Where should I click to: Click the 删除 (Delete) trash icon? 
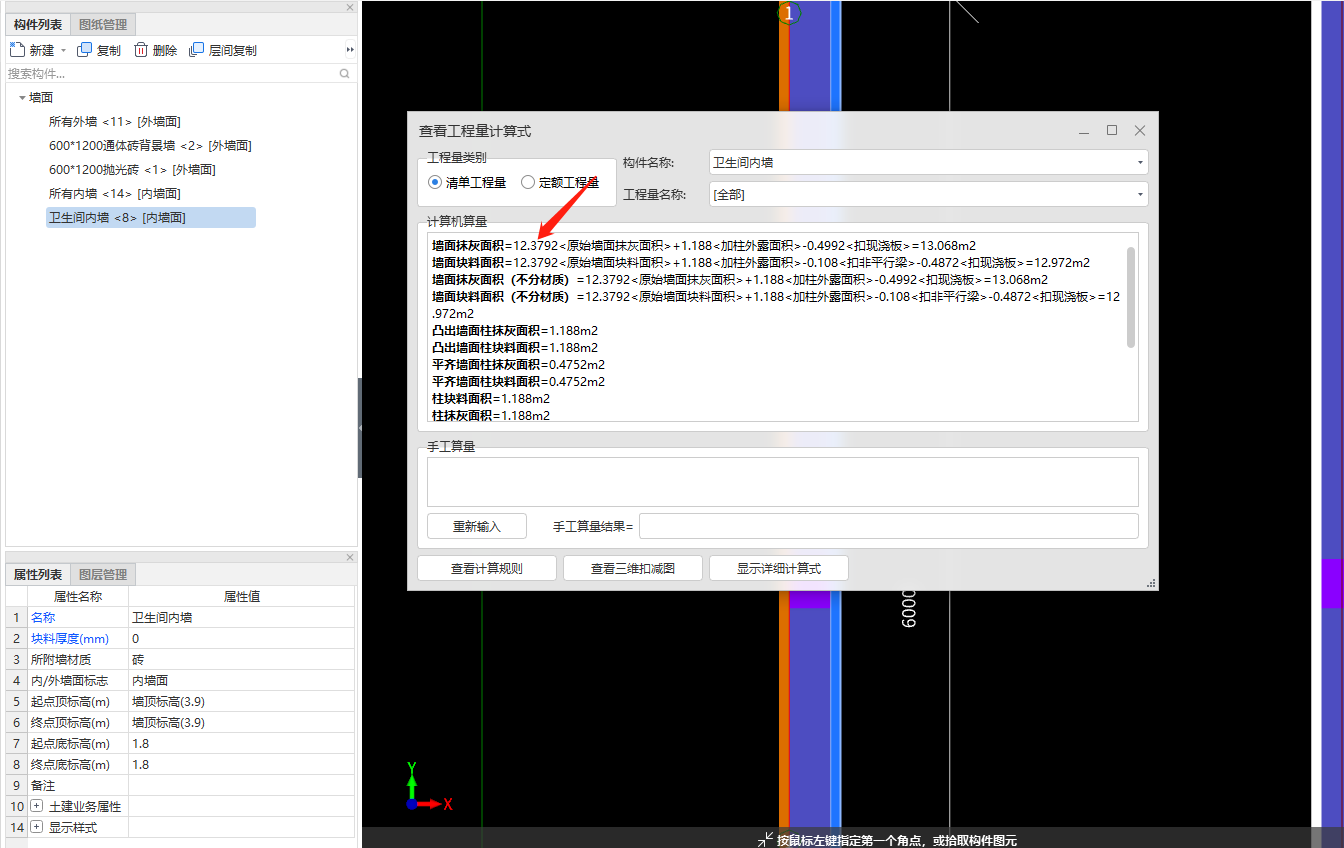(141, 50)
